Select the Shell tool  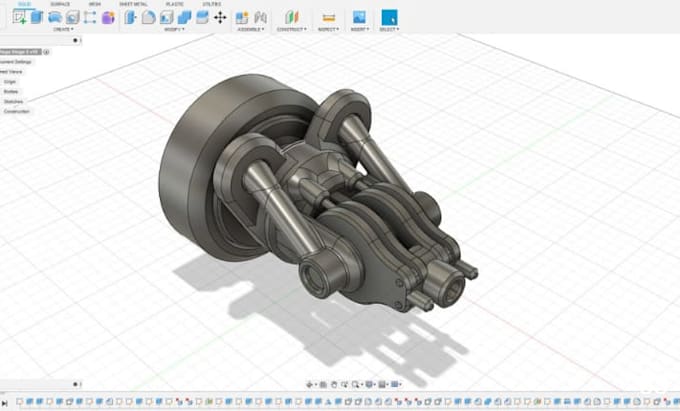click(167, 17)
